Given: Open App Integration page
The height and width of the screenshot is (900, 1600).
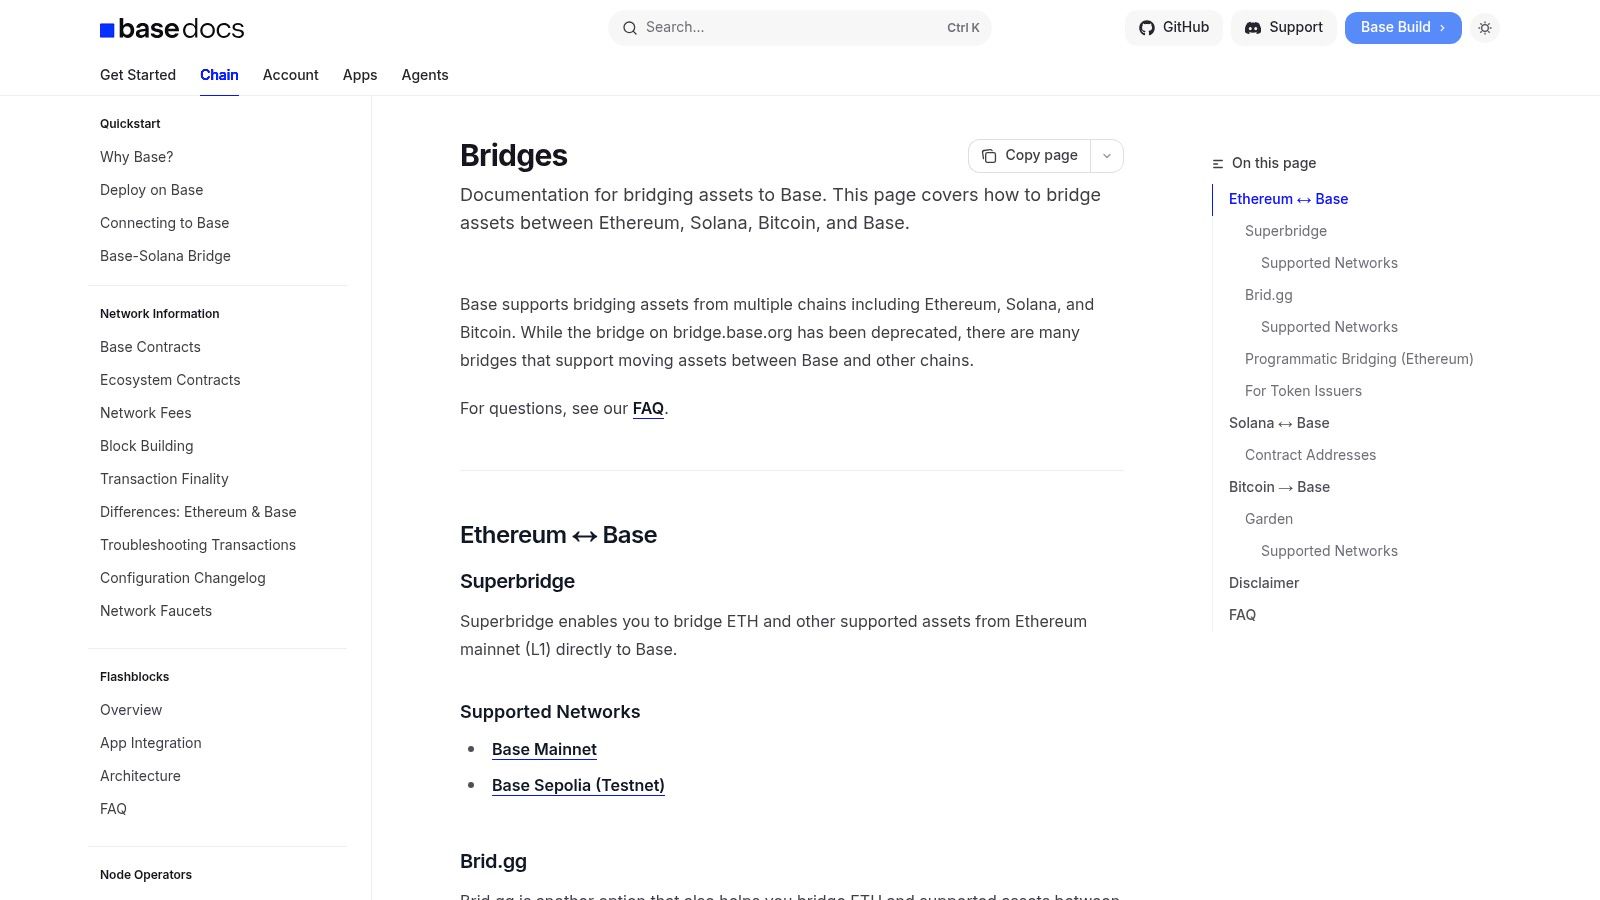Looking at the screenshot, I should 151,743.
